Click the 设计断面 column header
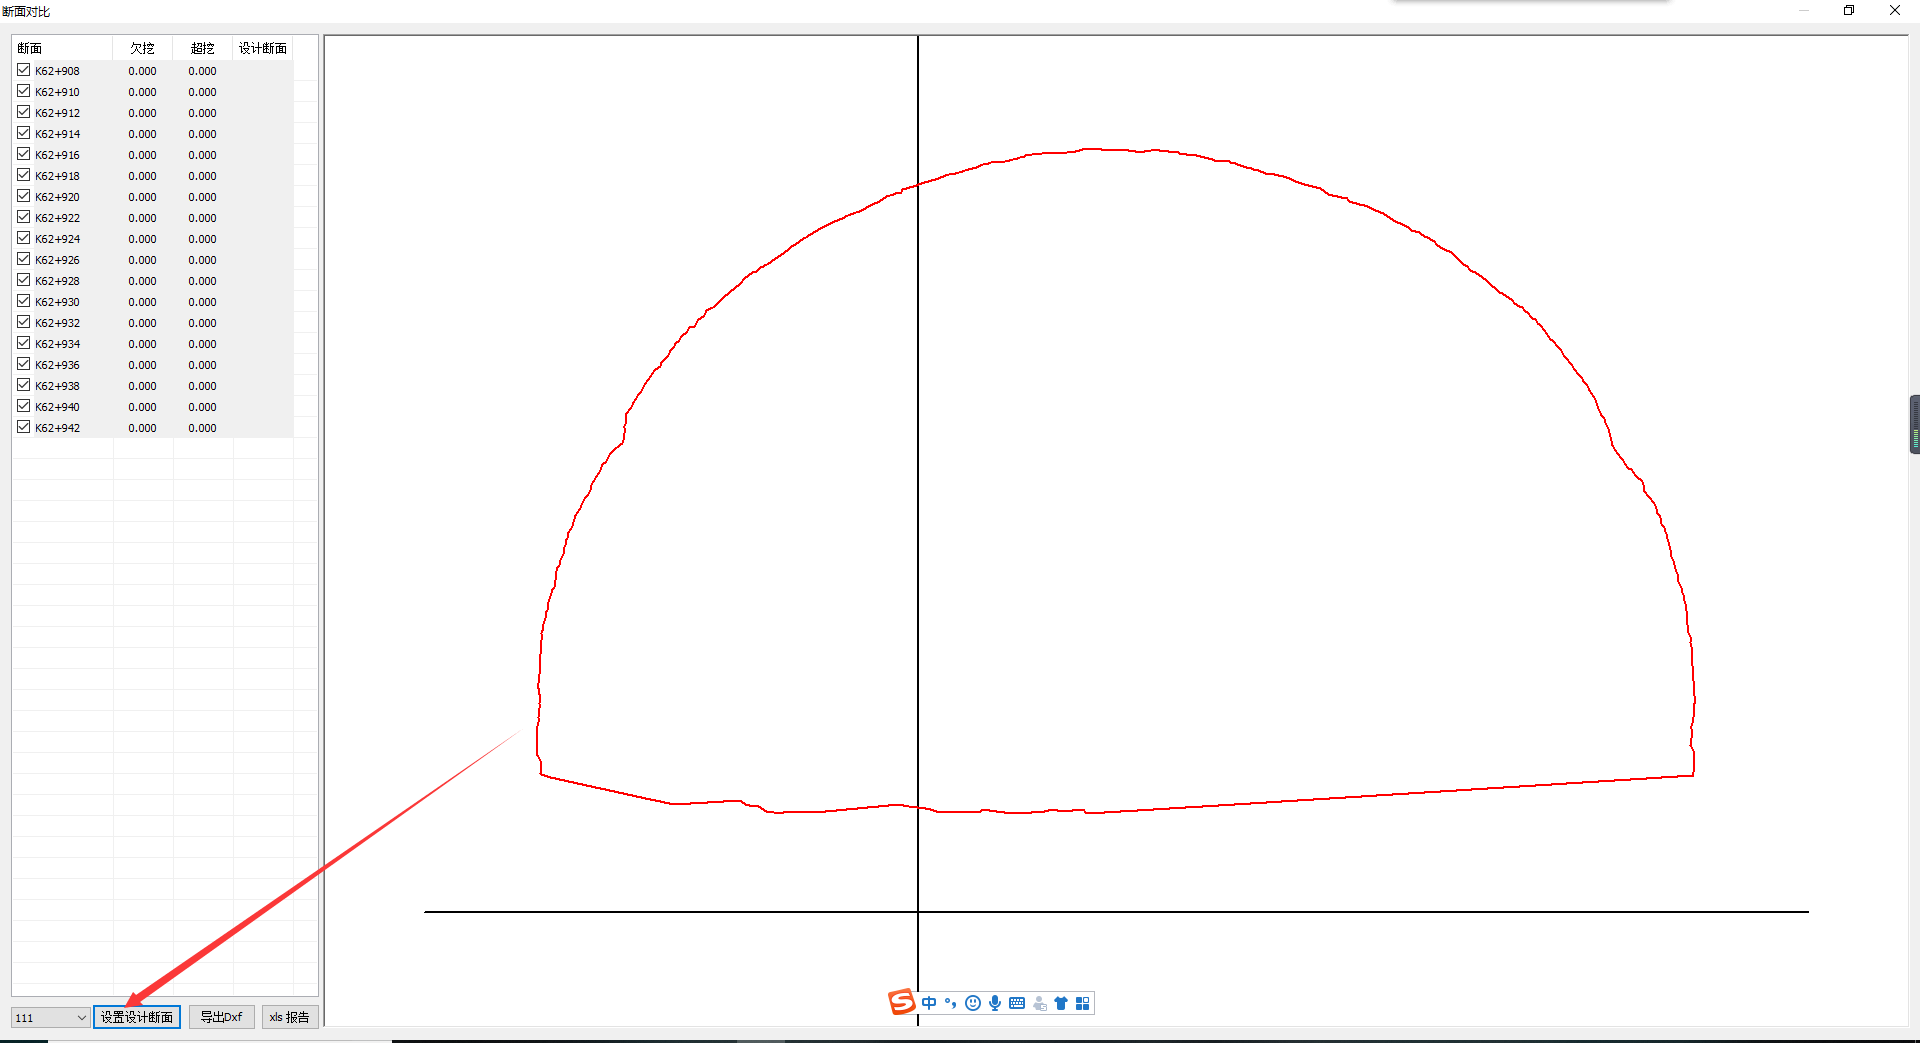1920x1043 pixels. pos(262,48)
